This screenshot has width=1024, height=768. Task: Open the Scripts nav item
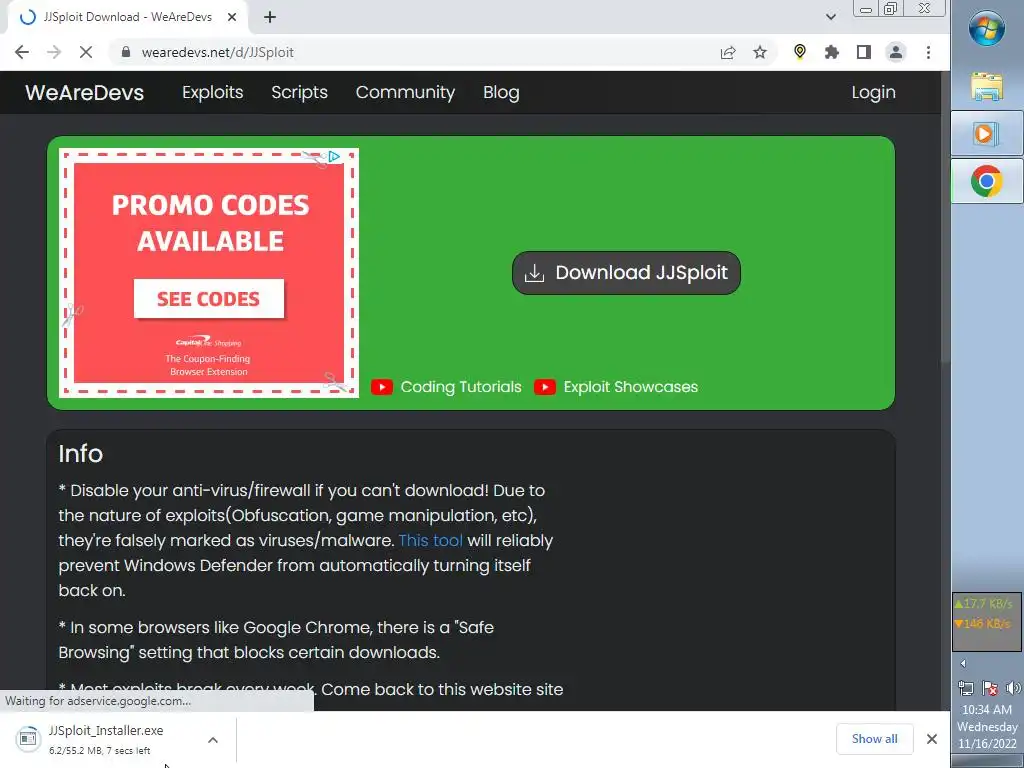point(299,92)
